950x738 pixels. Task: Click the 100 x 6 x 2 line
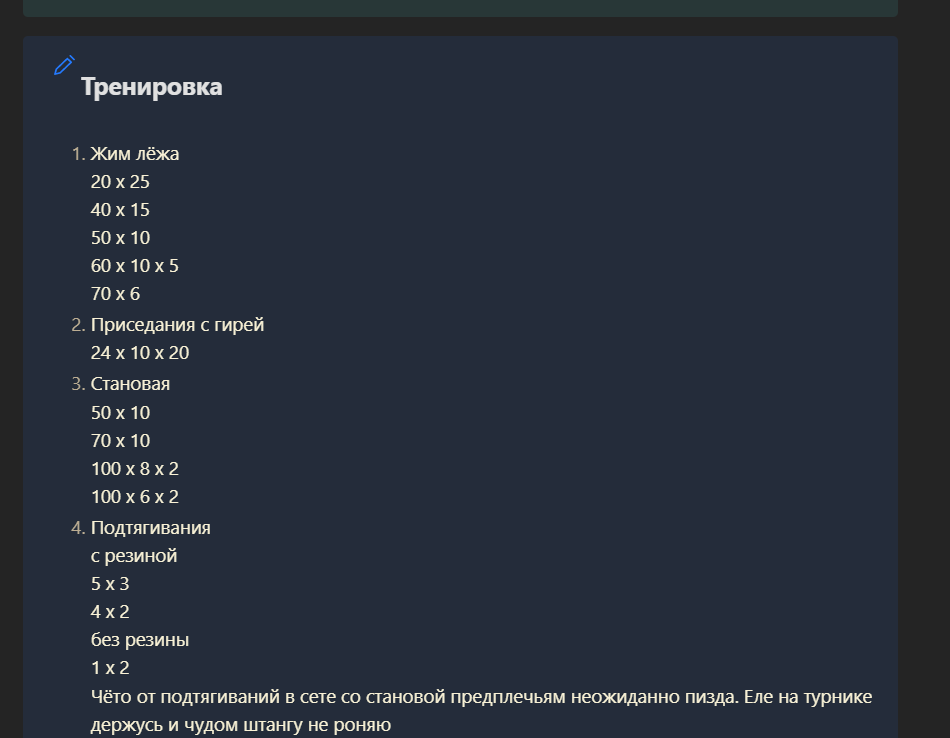point(135,497)
